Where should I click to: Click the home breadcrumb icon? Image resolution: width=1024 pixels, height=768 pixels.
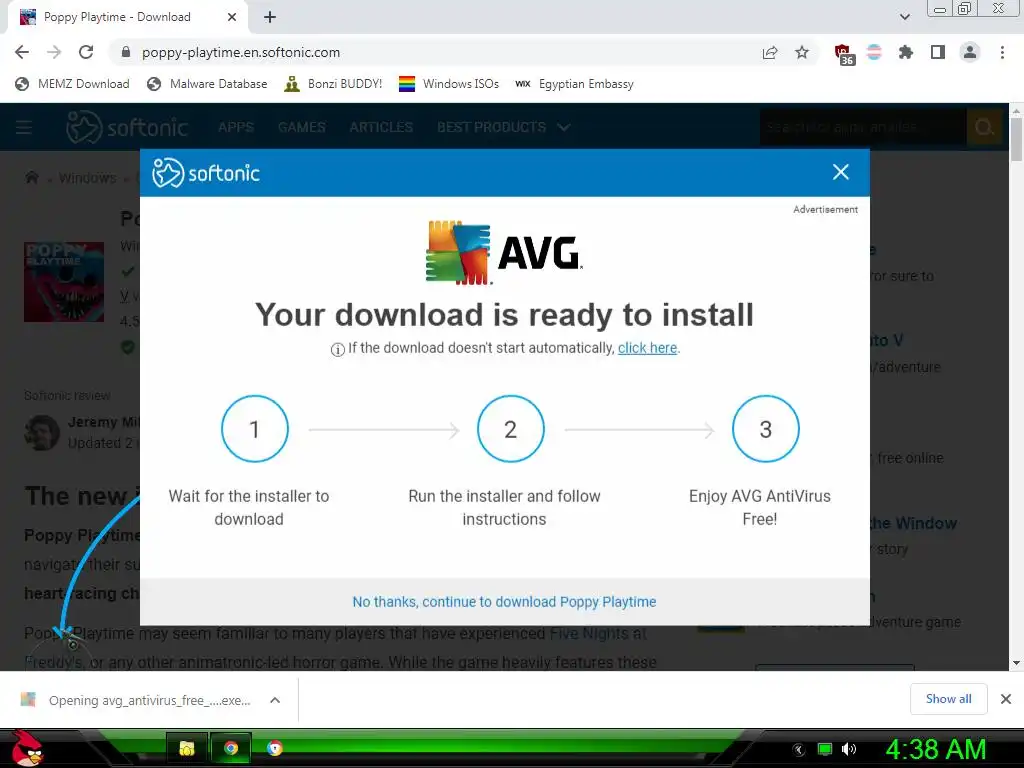tap(31, 178)
